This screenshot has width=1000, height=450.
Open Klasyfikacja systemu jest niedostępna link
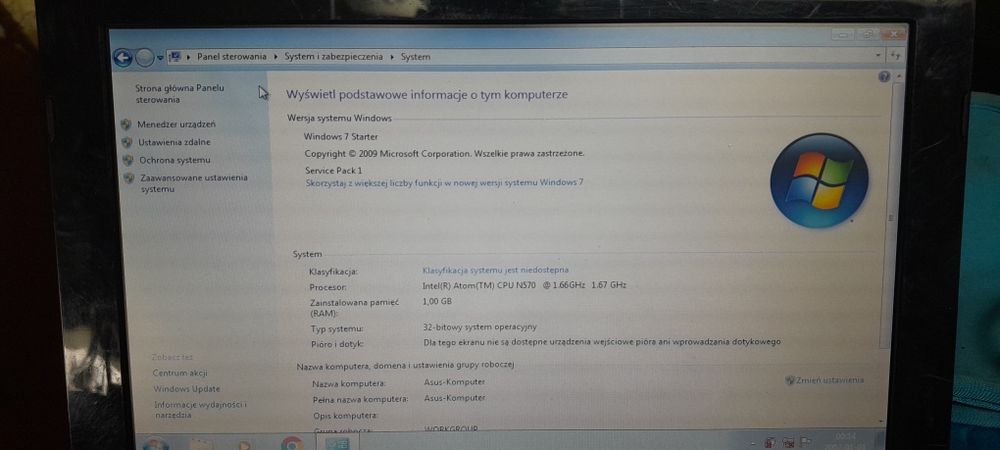(496, 270)
